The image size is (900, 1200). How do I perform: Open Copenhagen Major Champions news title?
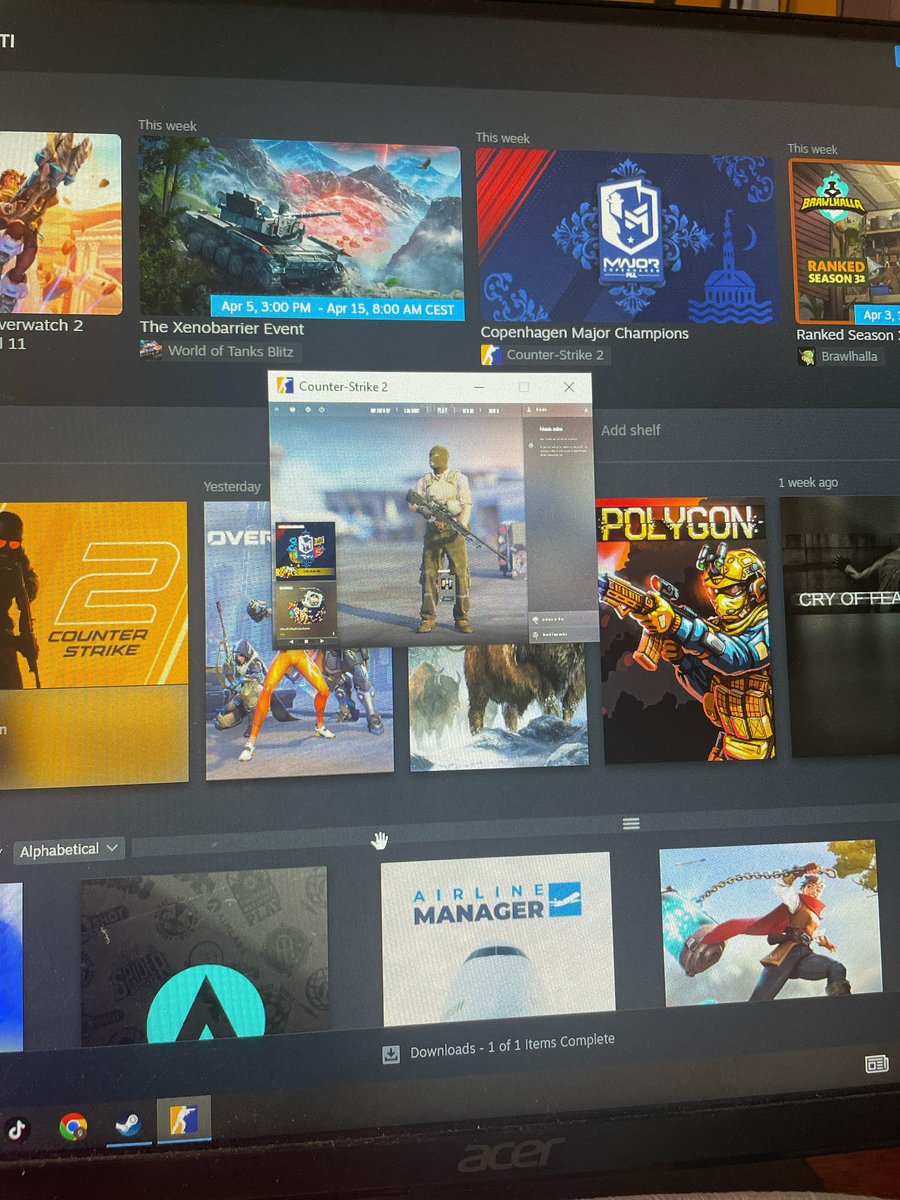[585, 333]
